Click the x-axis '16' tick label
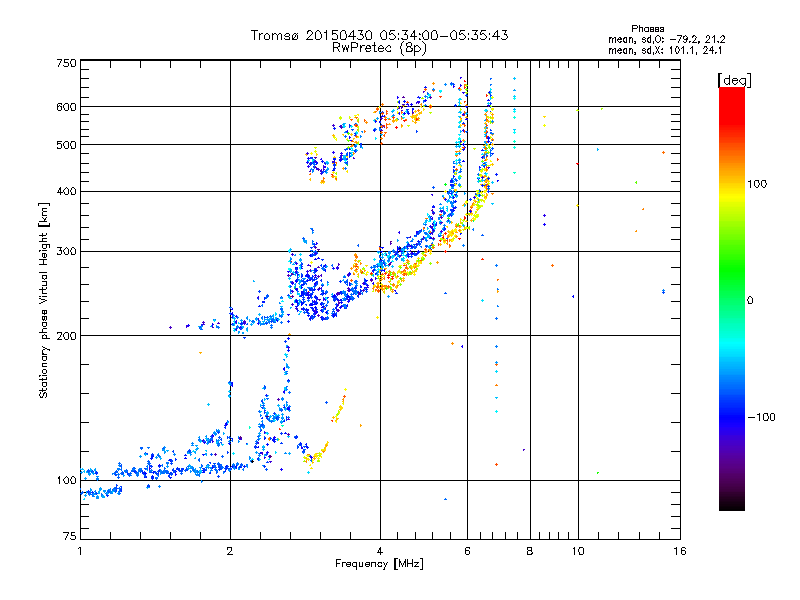 click(x=680, y=551)
